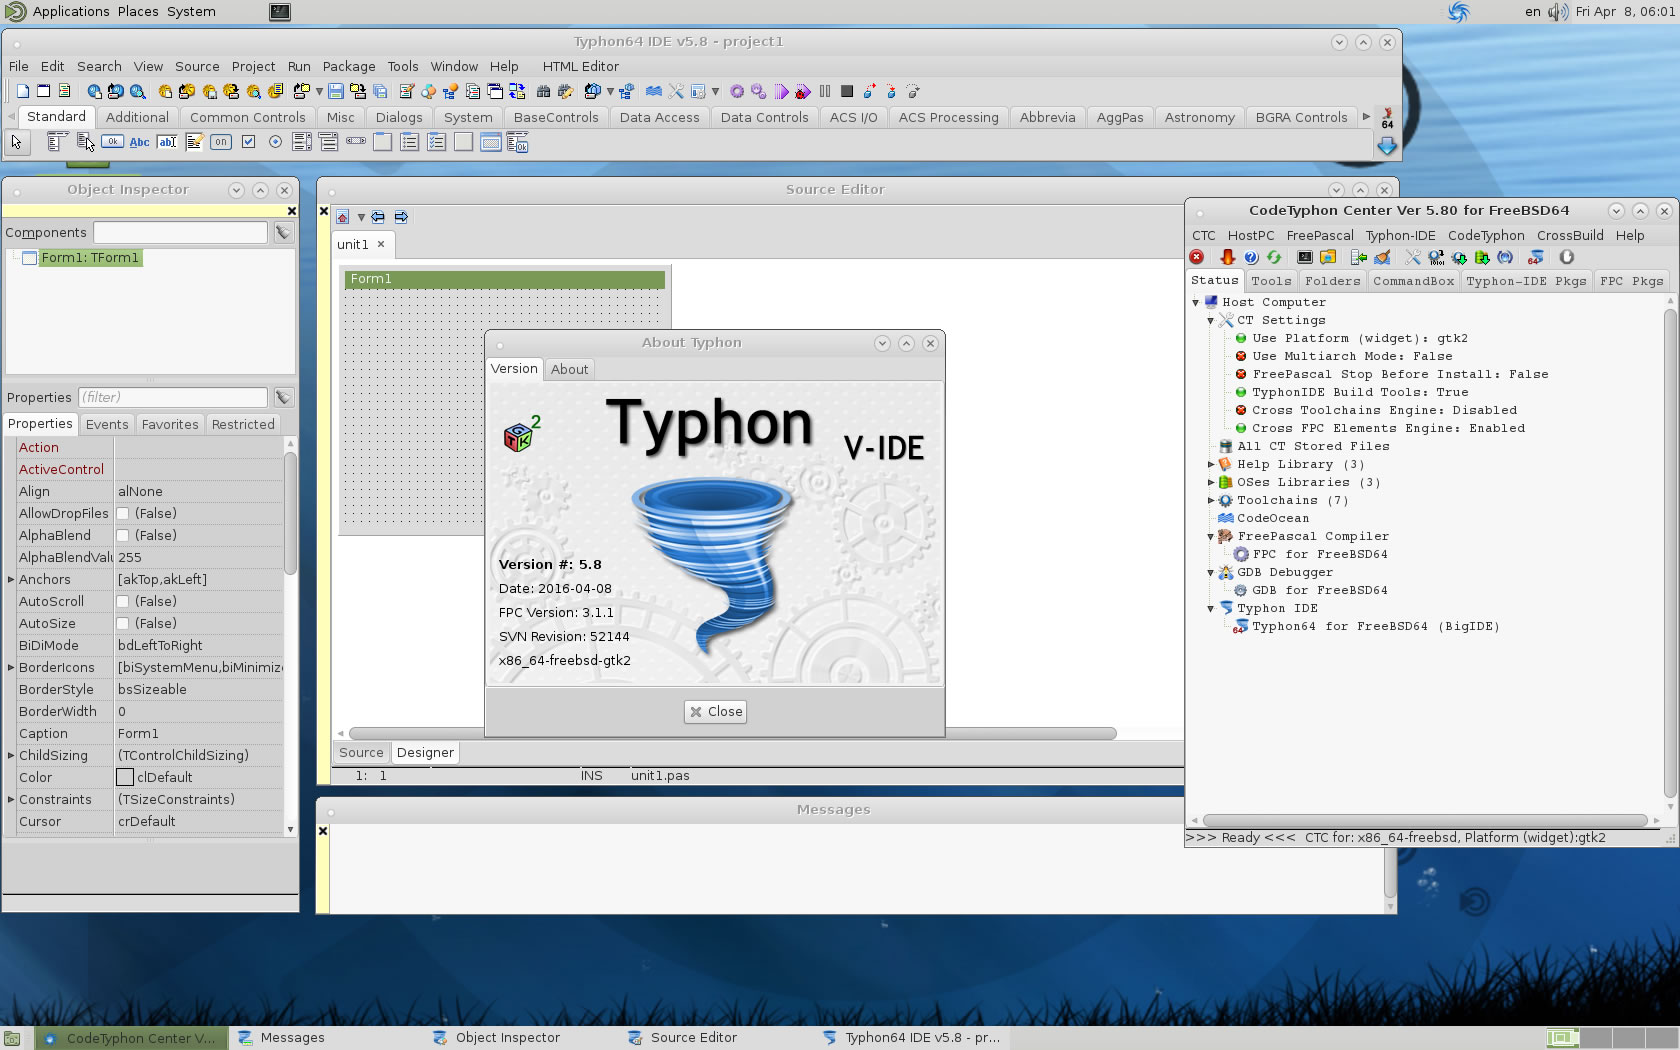This screenshot has width=1680, height=1050.
Task: Click the New Form icon in IDE toolbar
Action: click(x=43, y=91)
